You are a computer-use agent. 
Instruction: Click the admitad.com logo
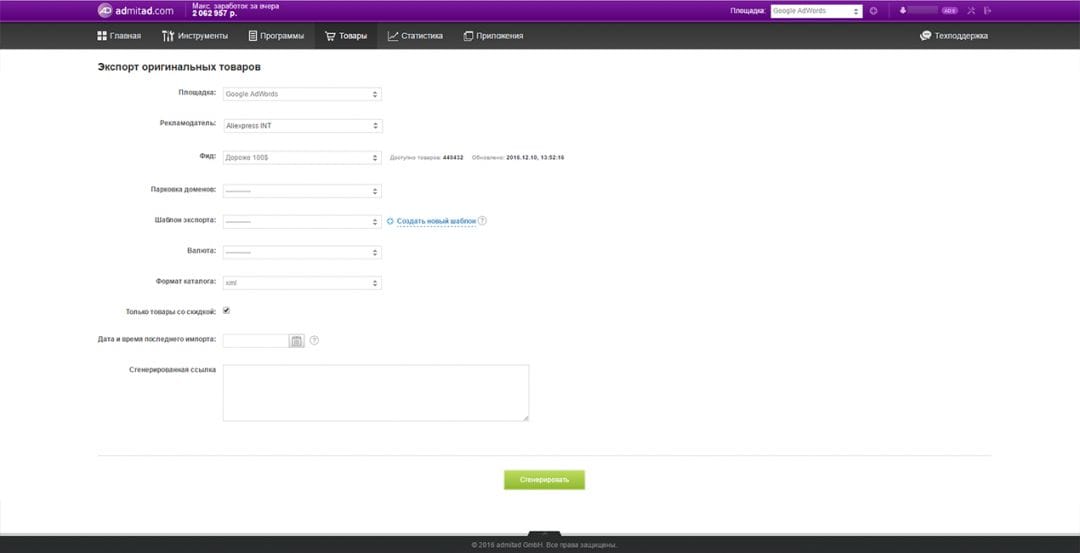[136, 10]
